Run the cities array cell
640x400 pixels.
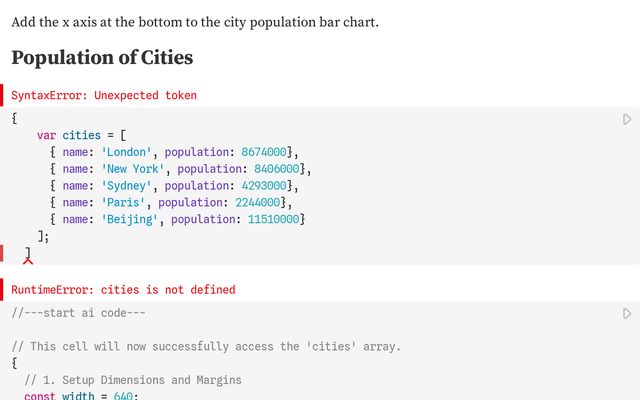click(x=627, y=120)
